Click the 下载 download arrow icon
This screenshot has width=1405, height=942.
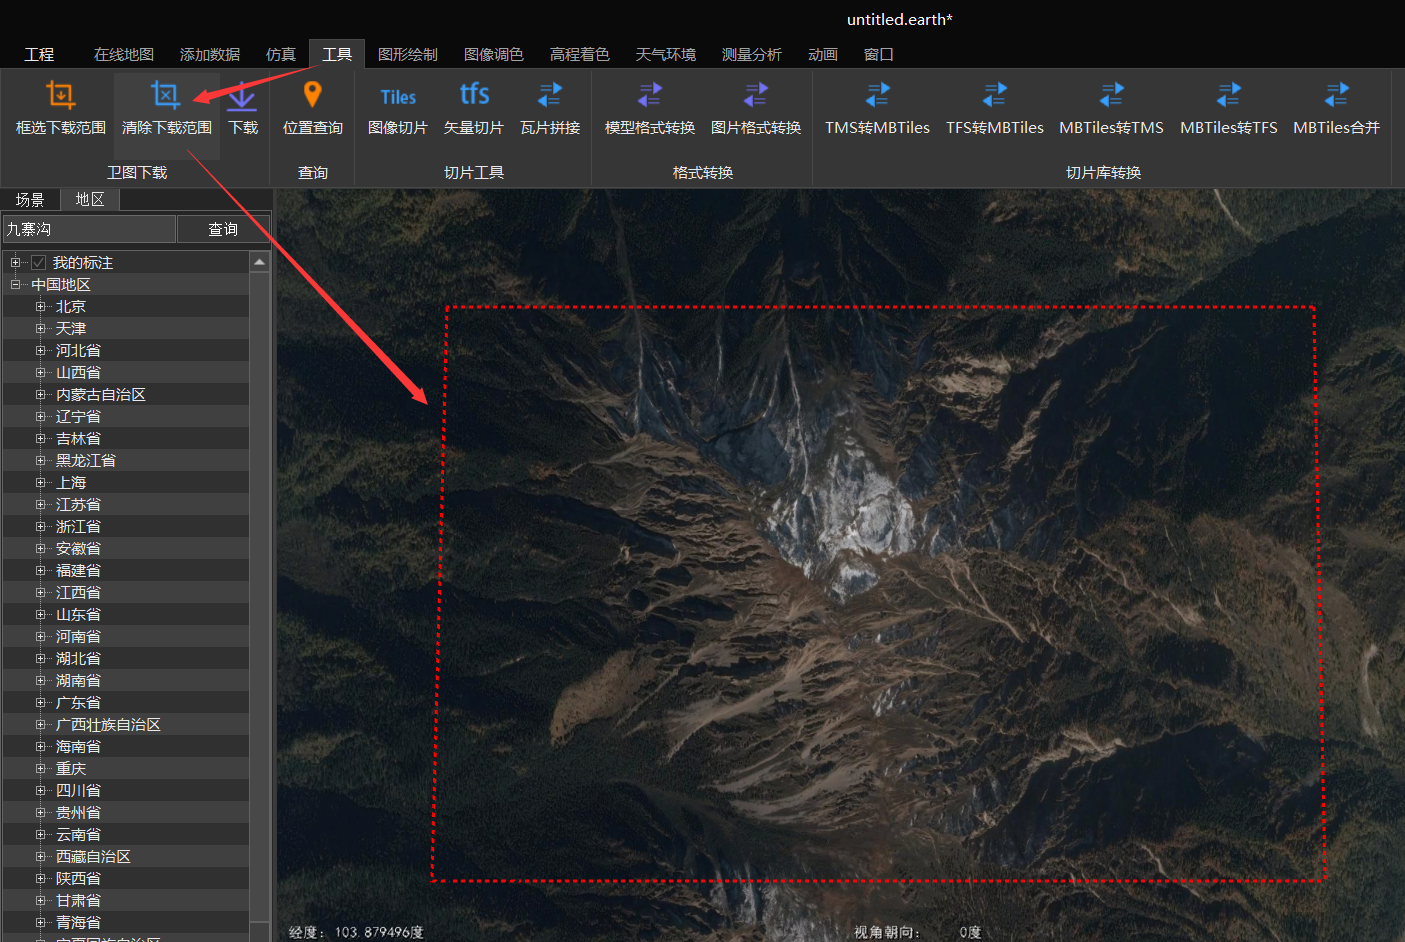pos(242,97)
